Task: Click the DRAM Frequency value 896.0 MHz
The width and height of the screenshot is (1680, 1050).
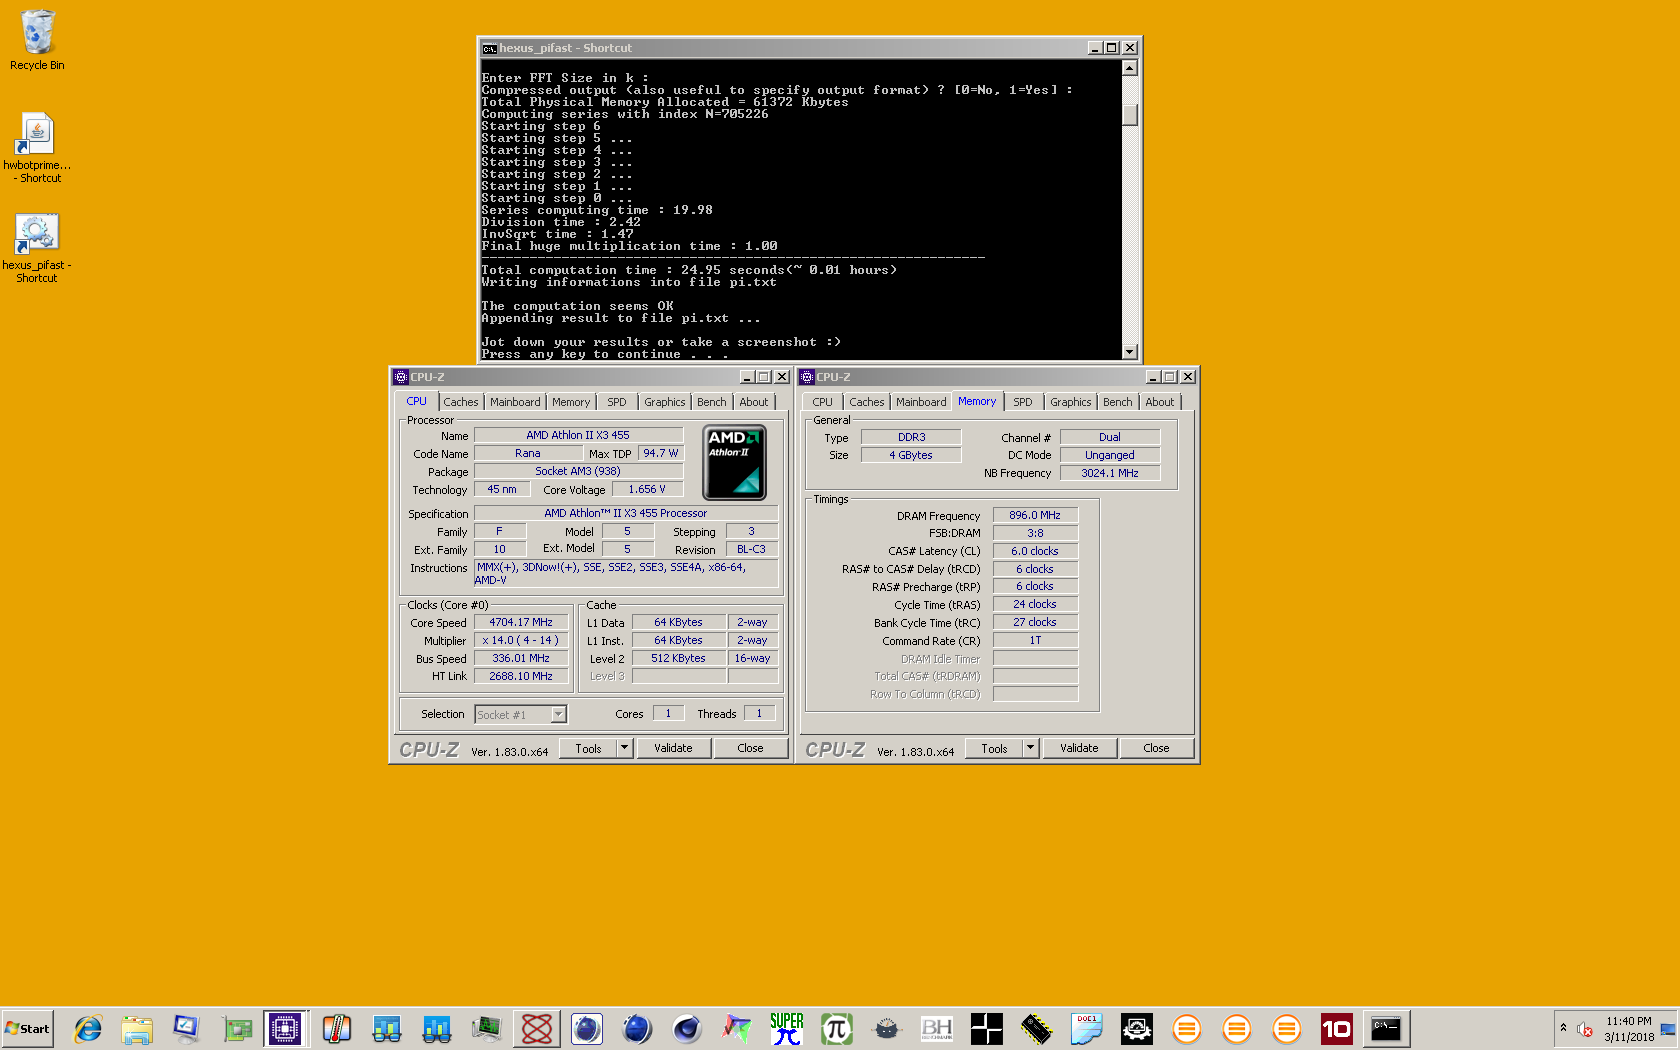Action: (x=1035, y=515)
